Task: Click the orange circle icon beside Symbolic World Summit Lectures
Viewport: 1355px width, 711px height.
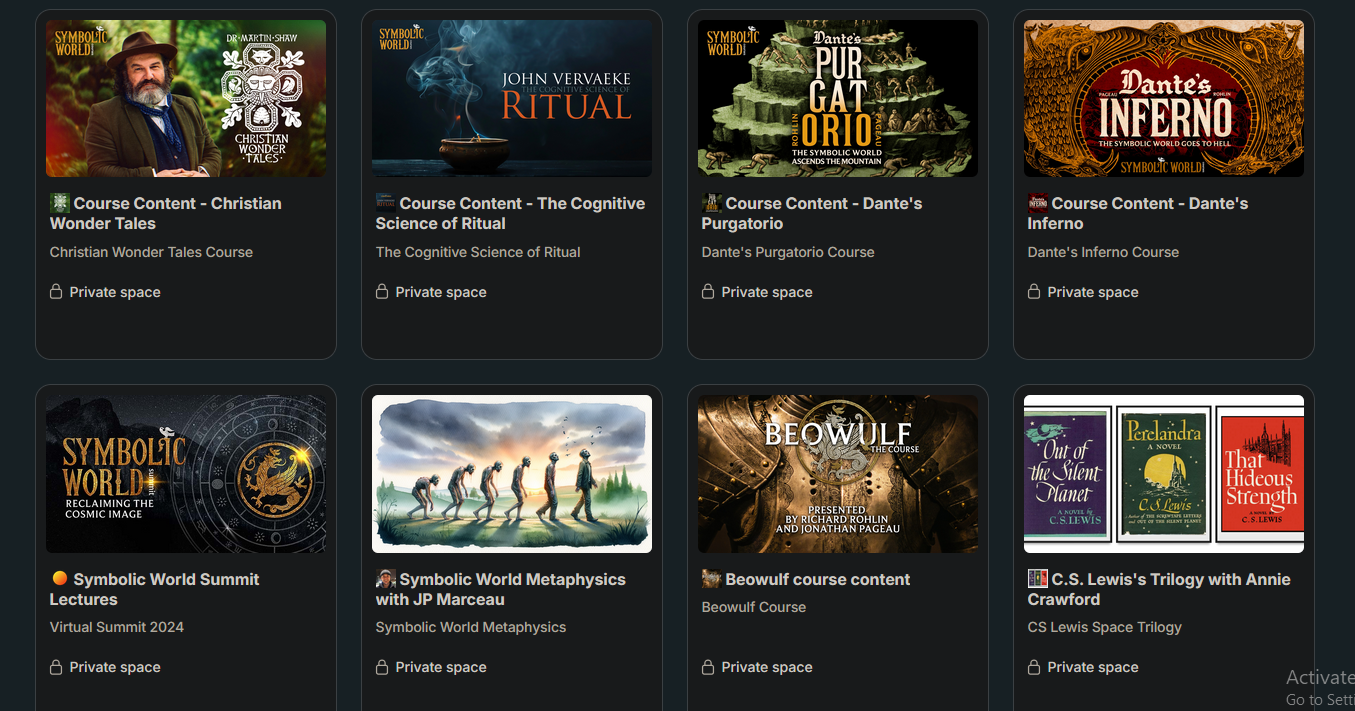Action: tap(60, 578)
